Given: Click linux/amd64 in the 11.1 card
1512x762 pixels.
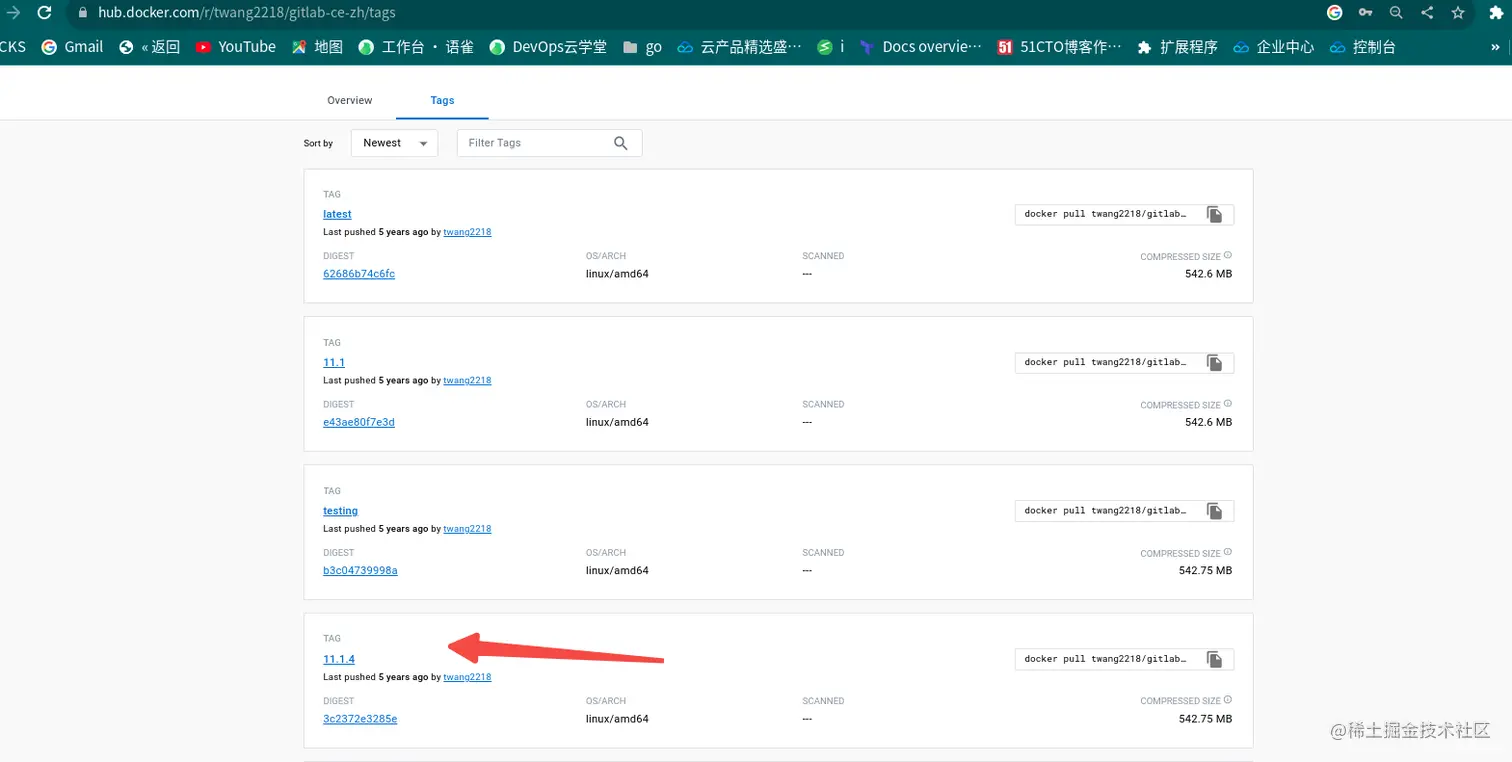Looking at the screenshot, I should [x=617, y=422].
